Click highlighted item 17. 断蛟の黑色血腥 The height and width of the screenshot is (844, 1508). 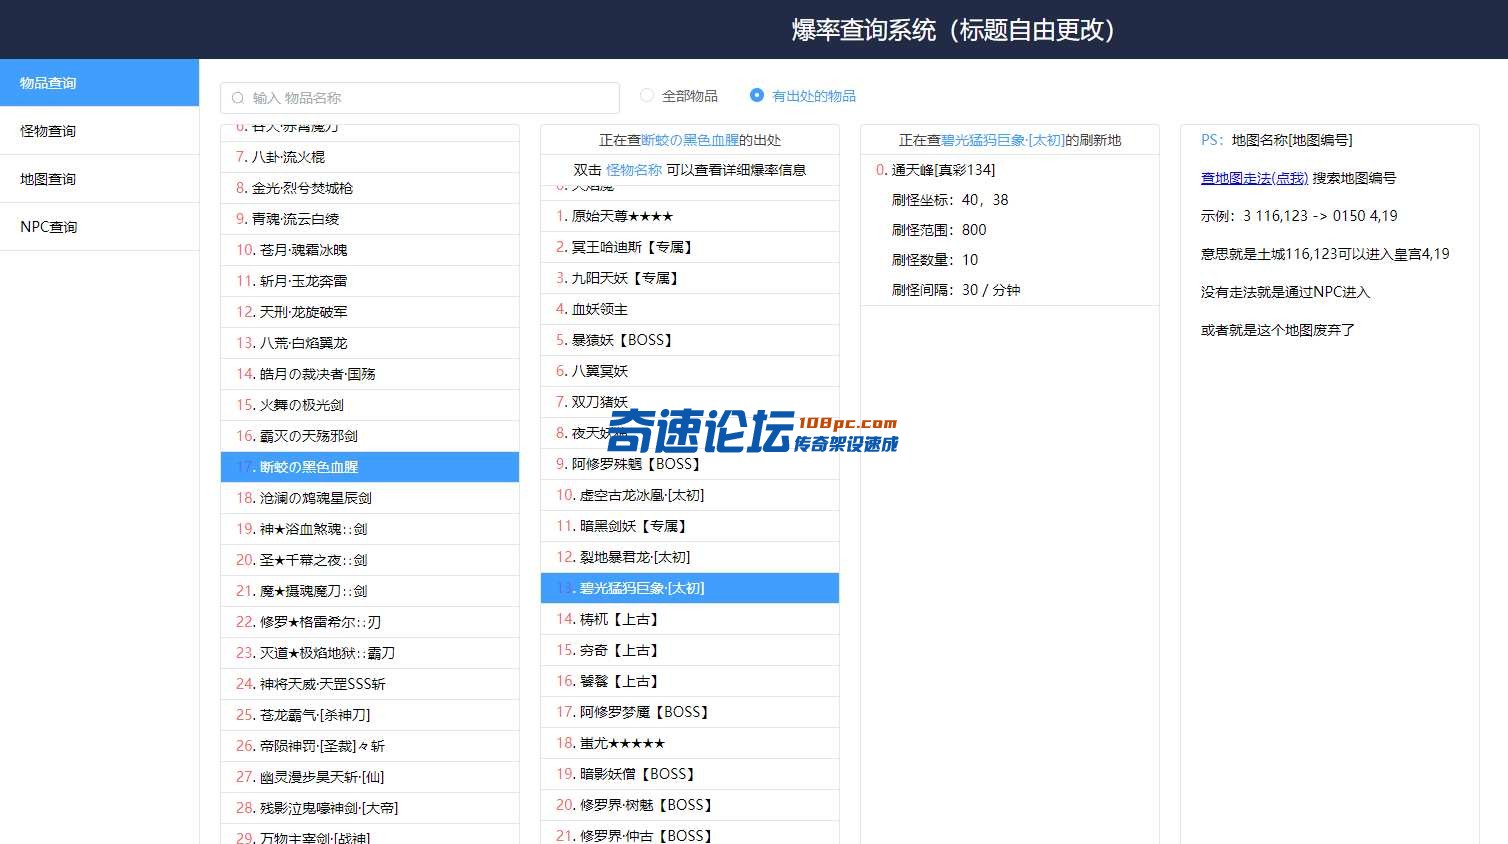point(370,467)
